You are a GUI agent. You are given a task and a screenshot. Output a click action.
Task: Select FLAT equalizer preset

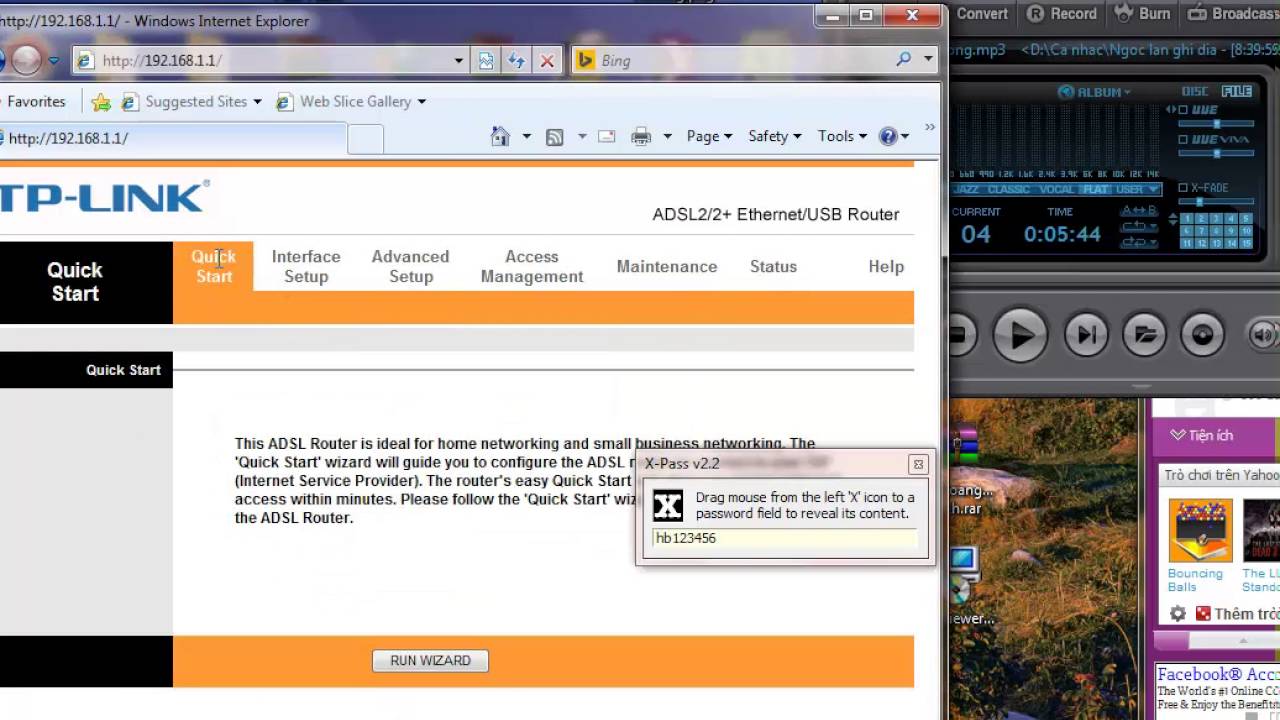1095,189
